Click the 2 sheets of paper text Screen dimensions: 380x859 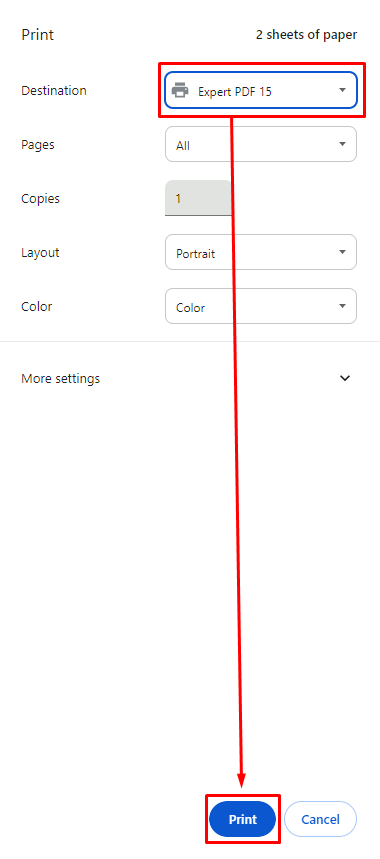click(x=307, y=35)
